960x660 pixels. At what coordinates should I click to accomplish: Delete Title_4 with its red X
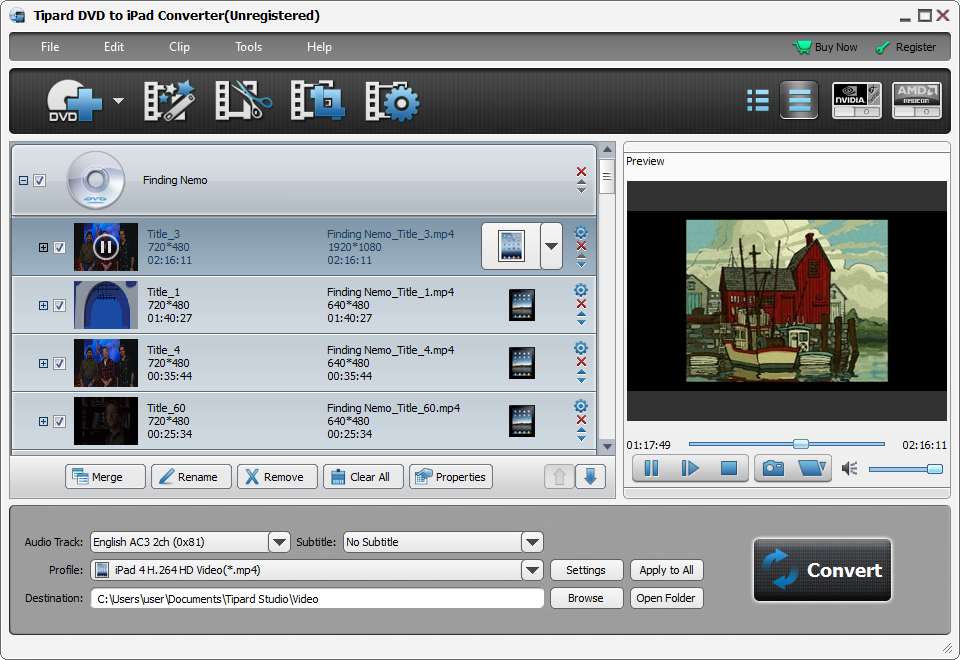point(582,362)
